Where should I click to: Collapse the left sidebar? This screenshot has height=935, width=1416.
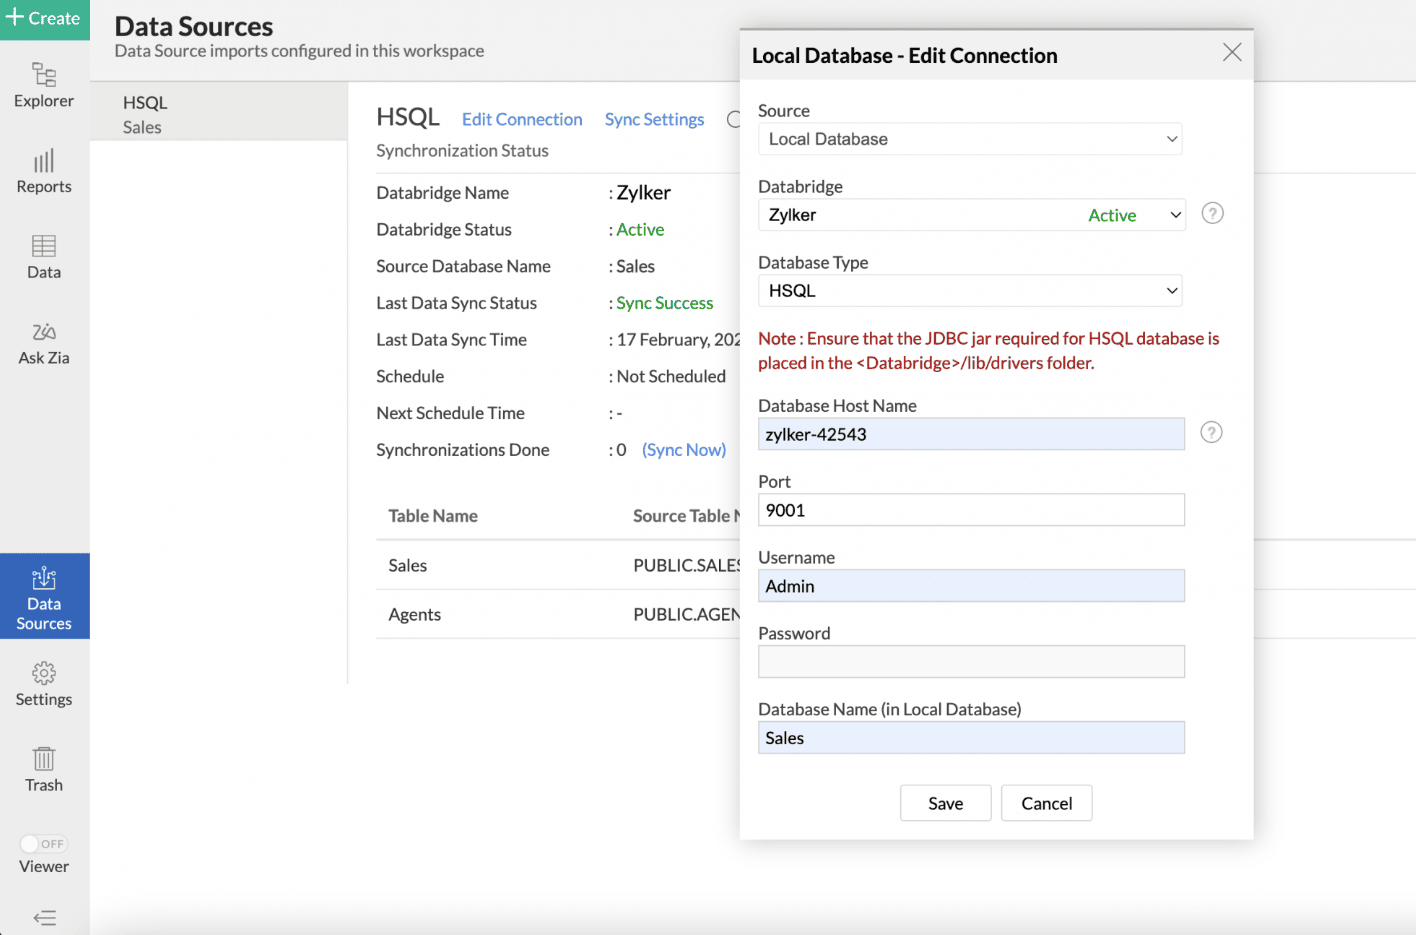44,917
